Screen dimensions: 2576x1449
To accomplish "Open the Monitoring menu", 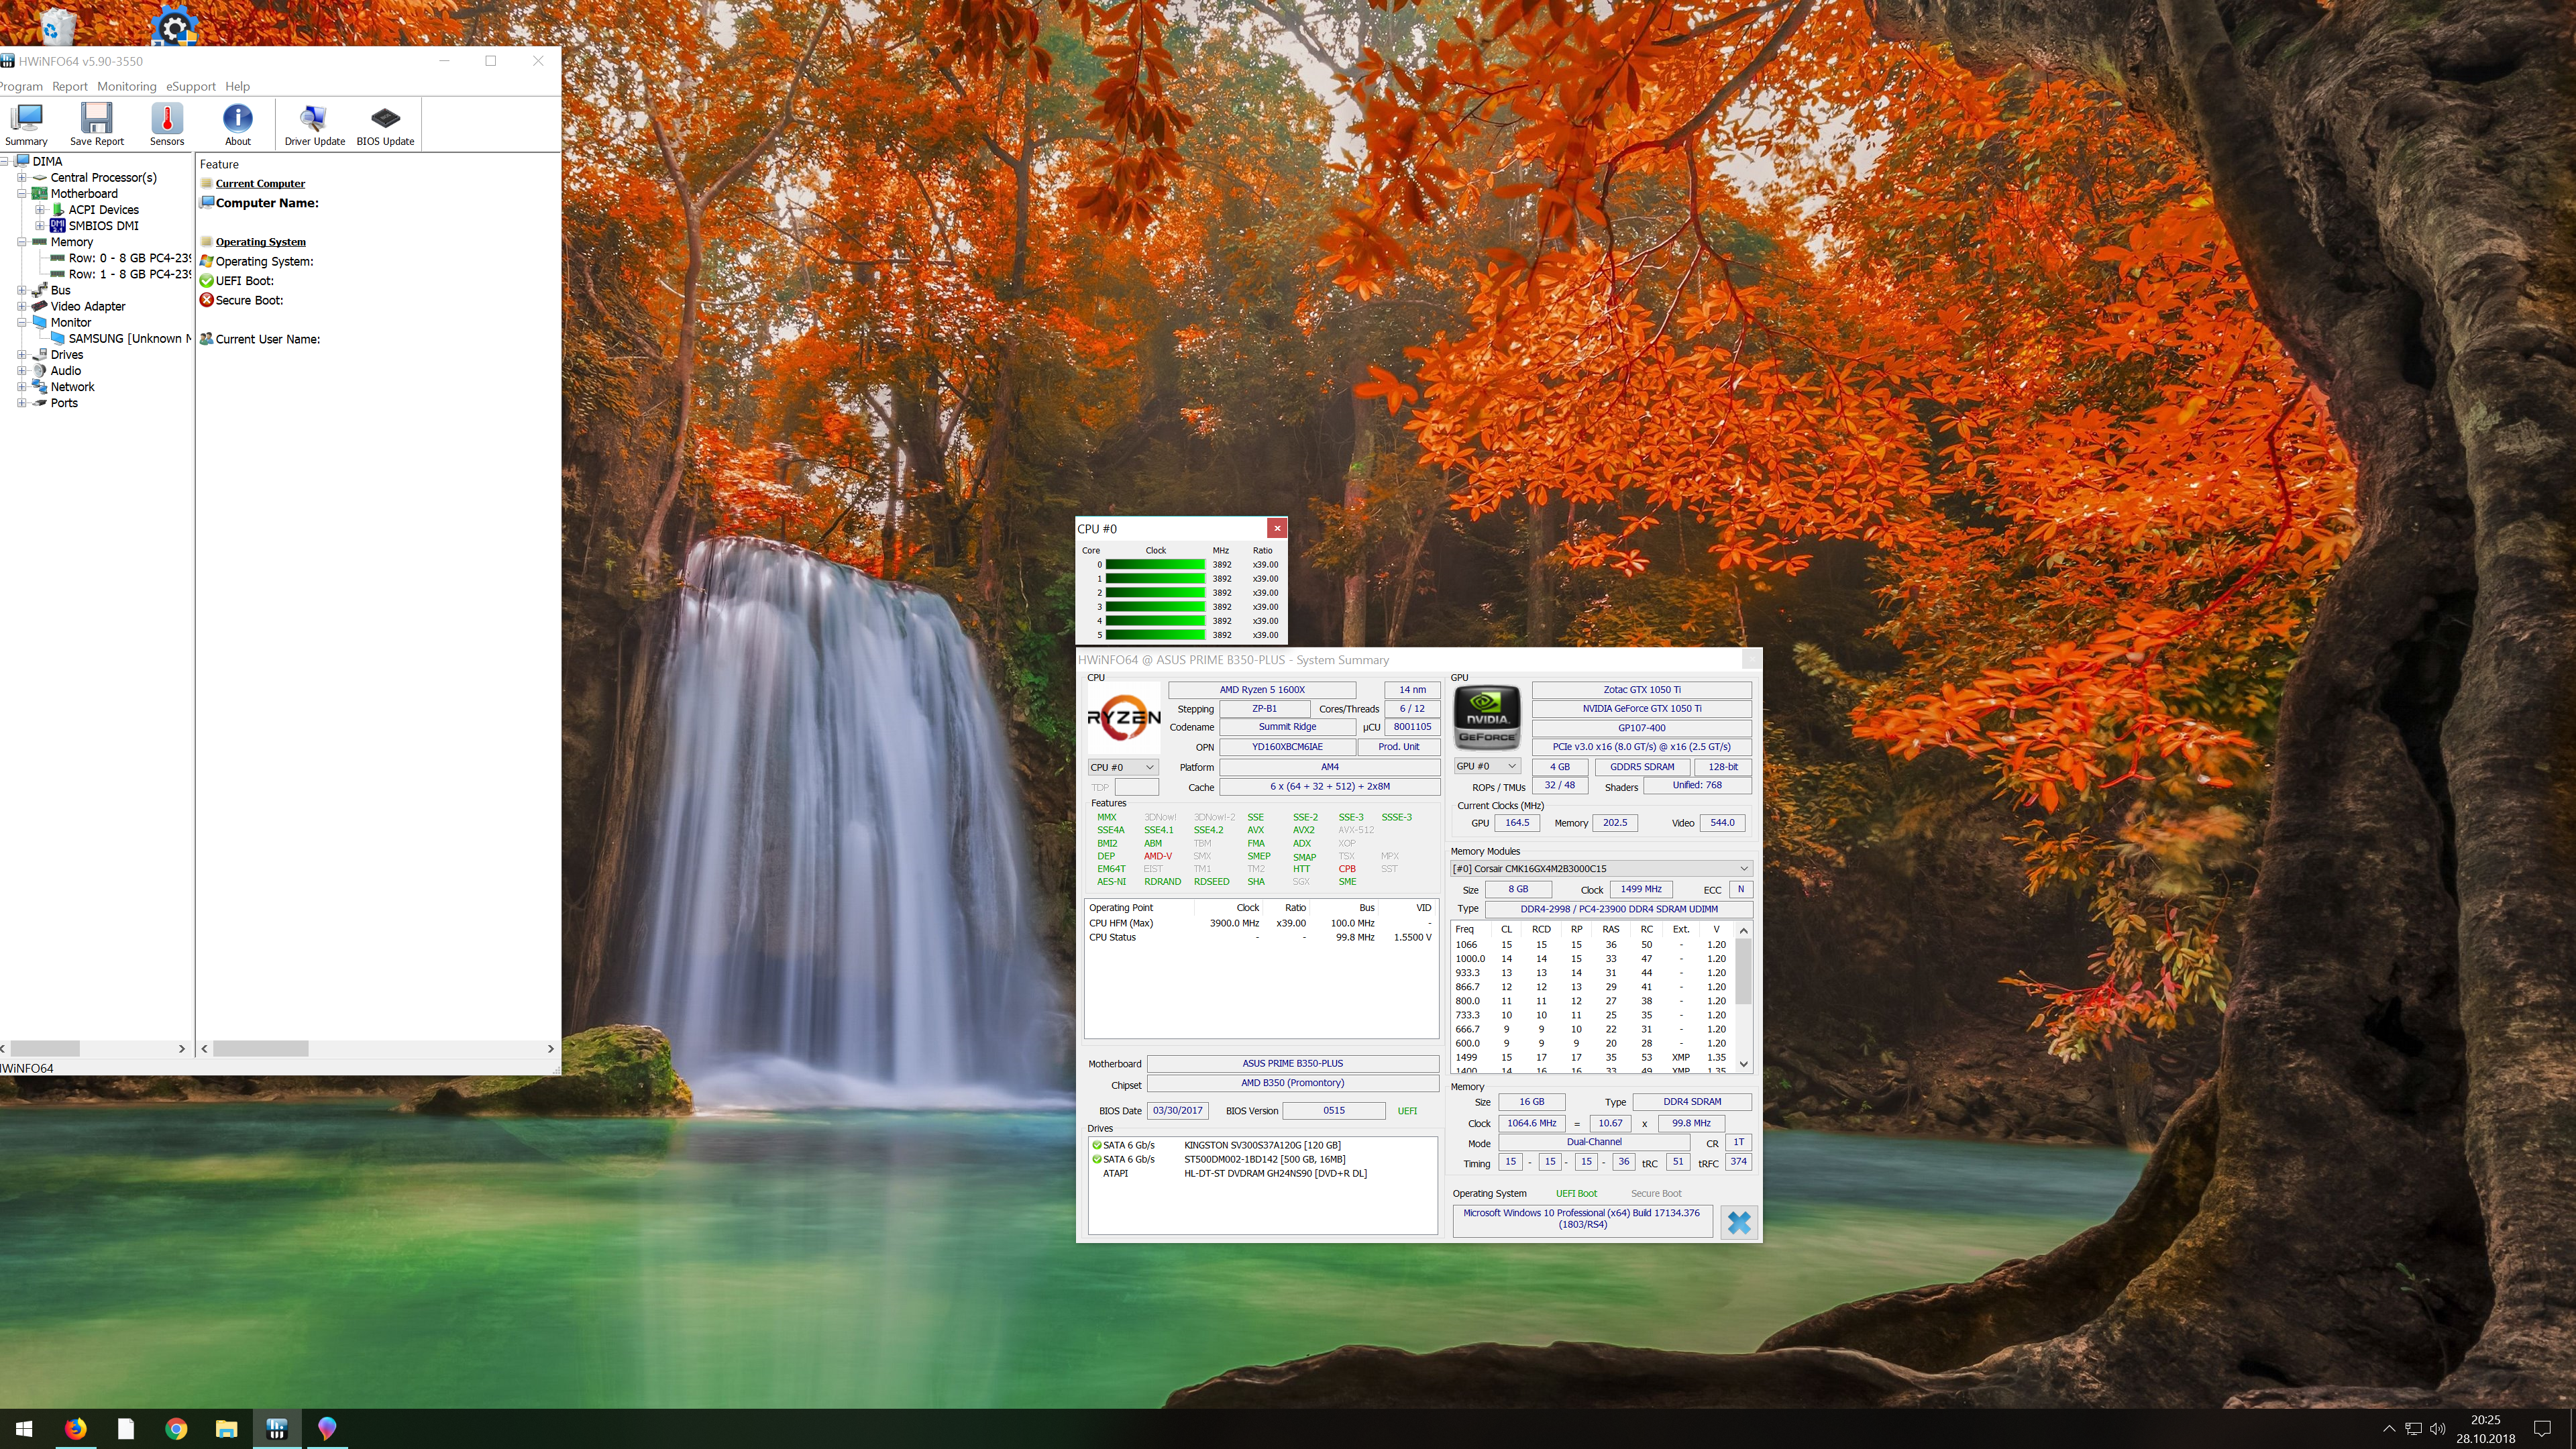I will tap(126, 87).
